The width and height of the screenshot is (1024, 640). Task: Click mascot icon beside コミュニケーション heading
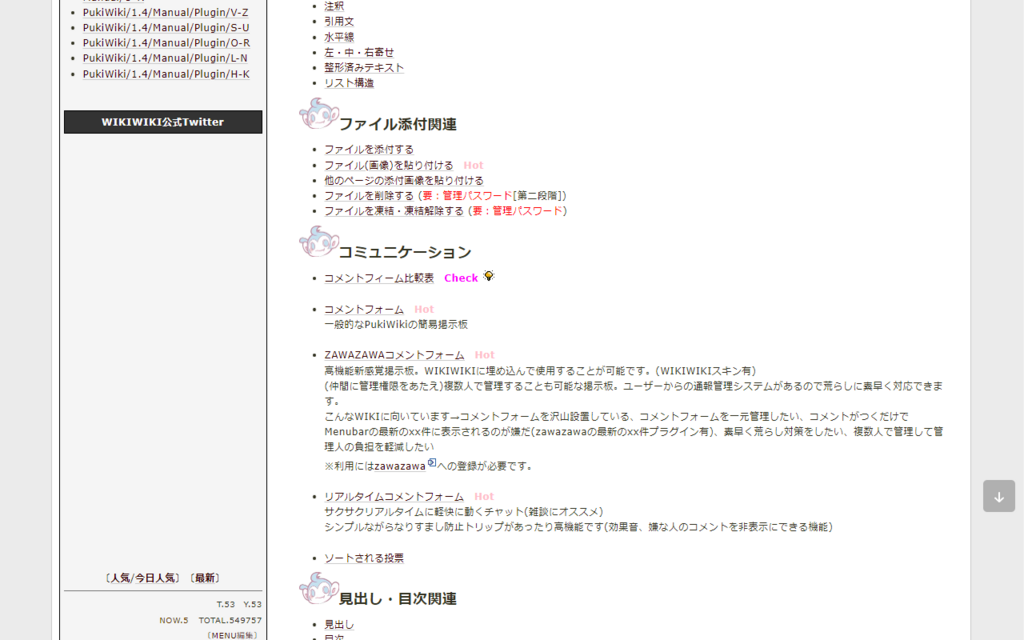tap(319, 243)
